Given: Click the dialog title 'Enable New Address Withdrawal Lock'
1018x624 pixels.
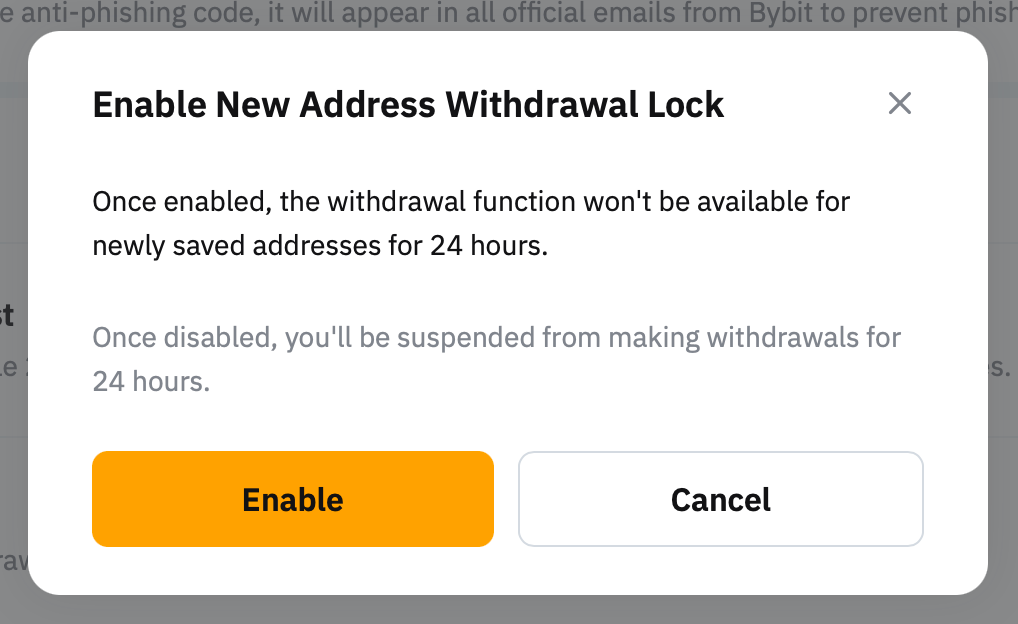Looking at the screenshot, I should coord(408,105).
